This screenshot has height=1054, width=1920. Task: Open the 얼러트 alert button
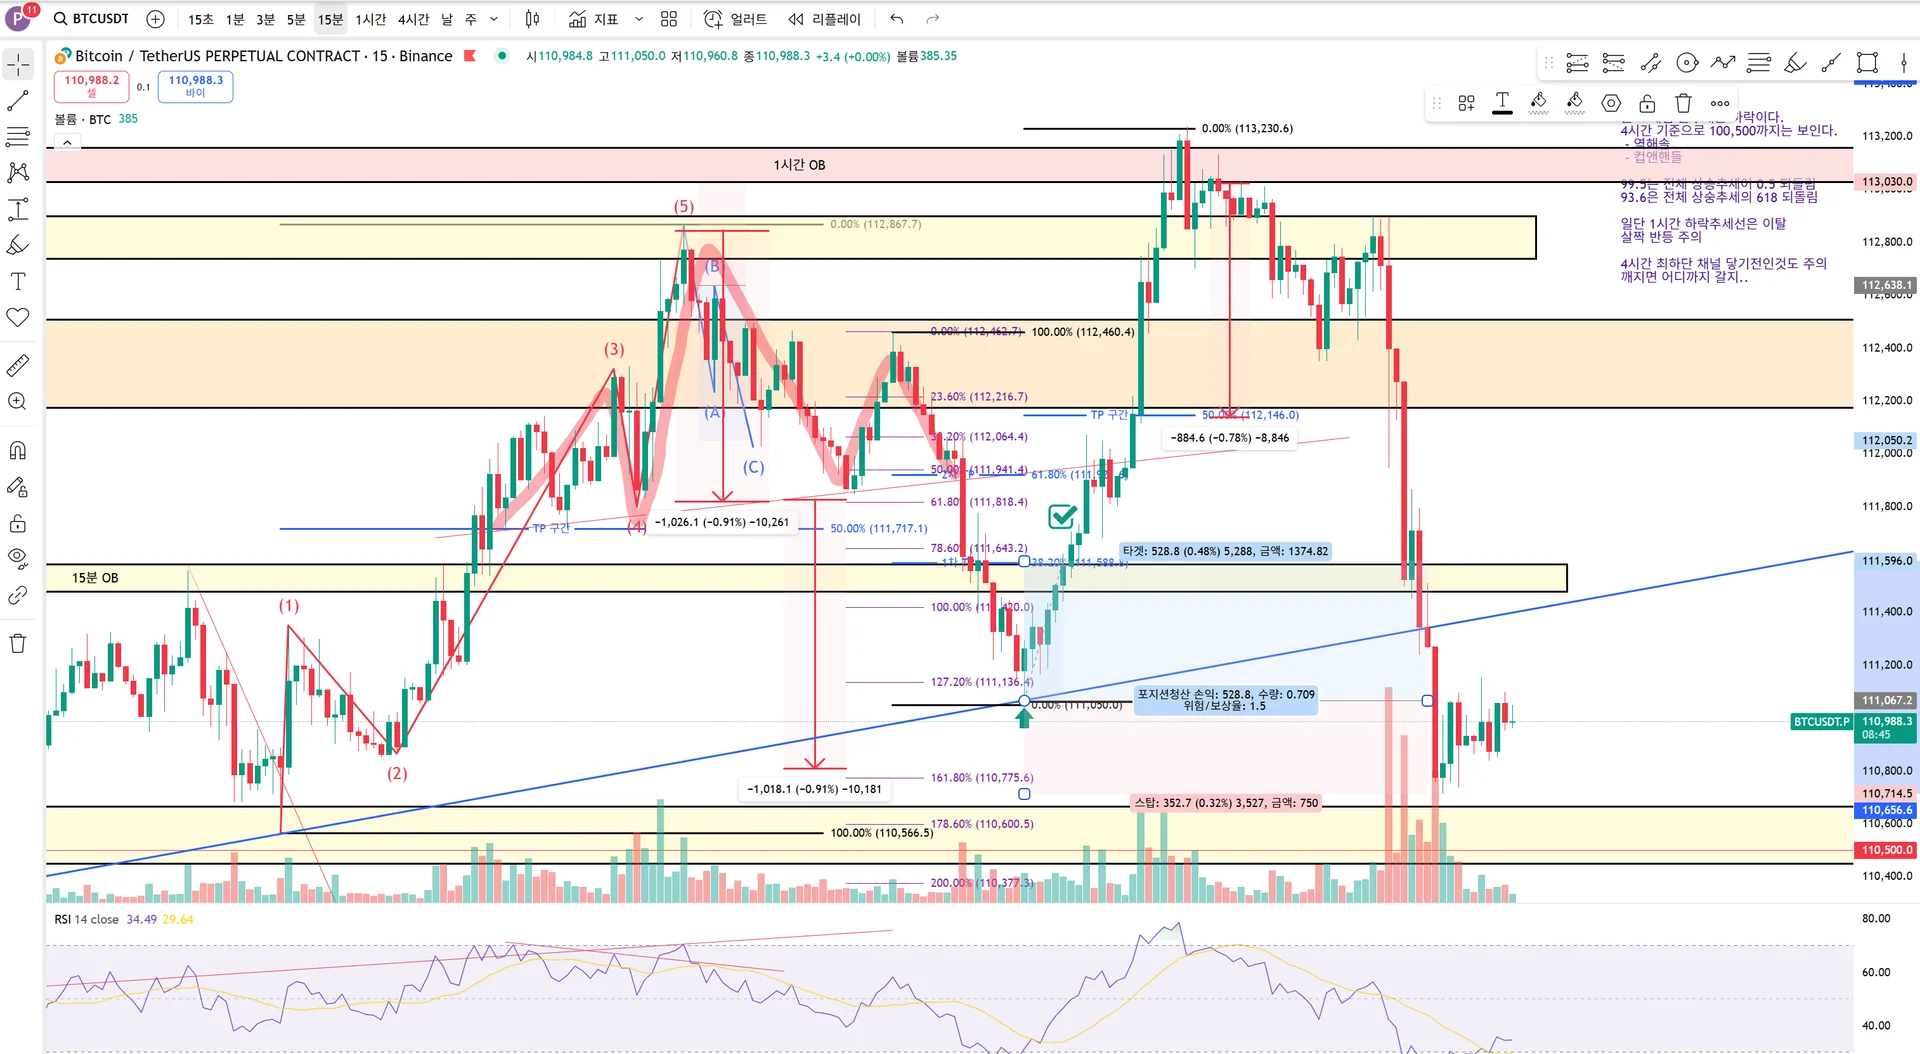tap(735, 19)
